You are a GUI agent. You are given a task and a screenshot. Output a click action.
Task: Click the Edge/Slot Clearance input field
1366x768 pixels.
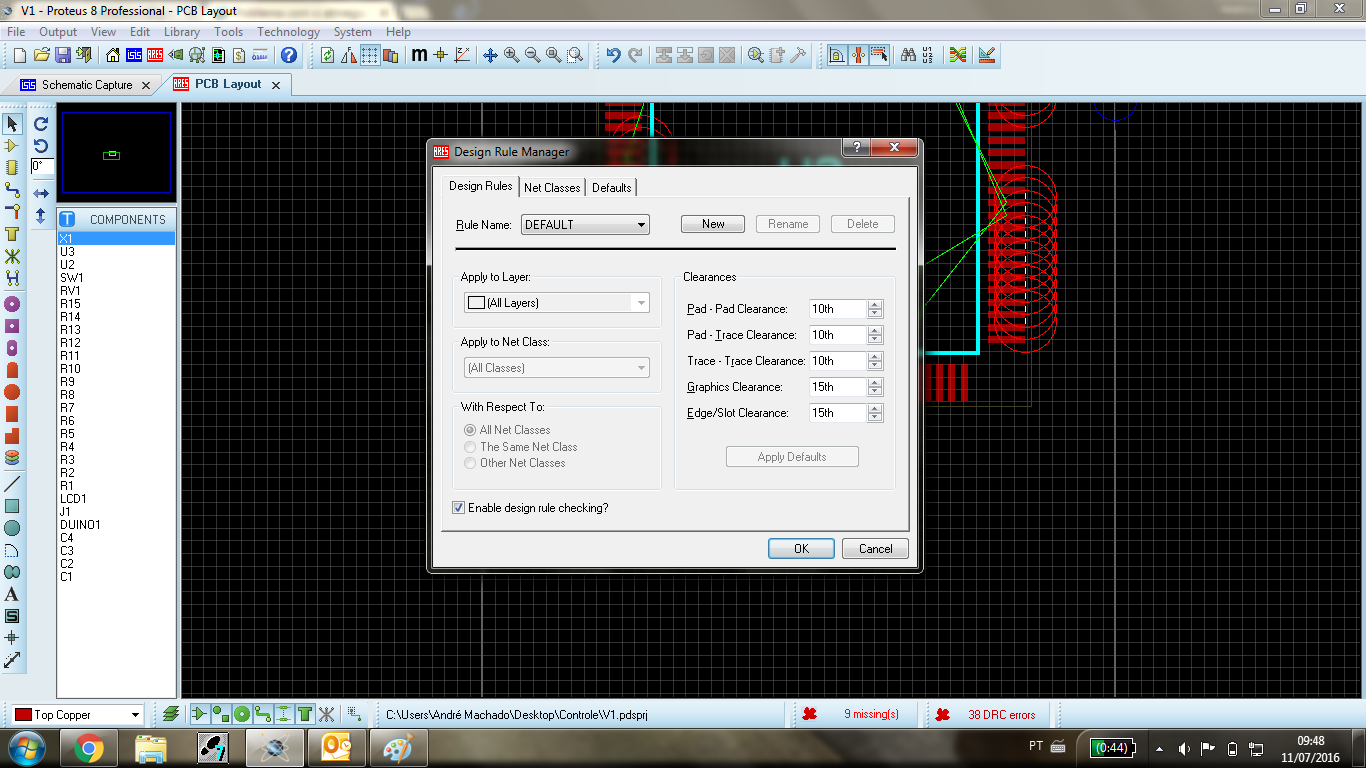838,413
